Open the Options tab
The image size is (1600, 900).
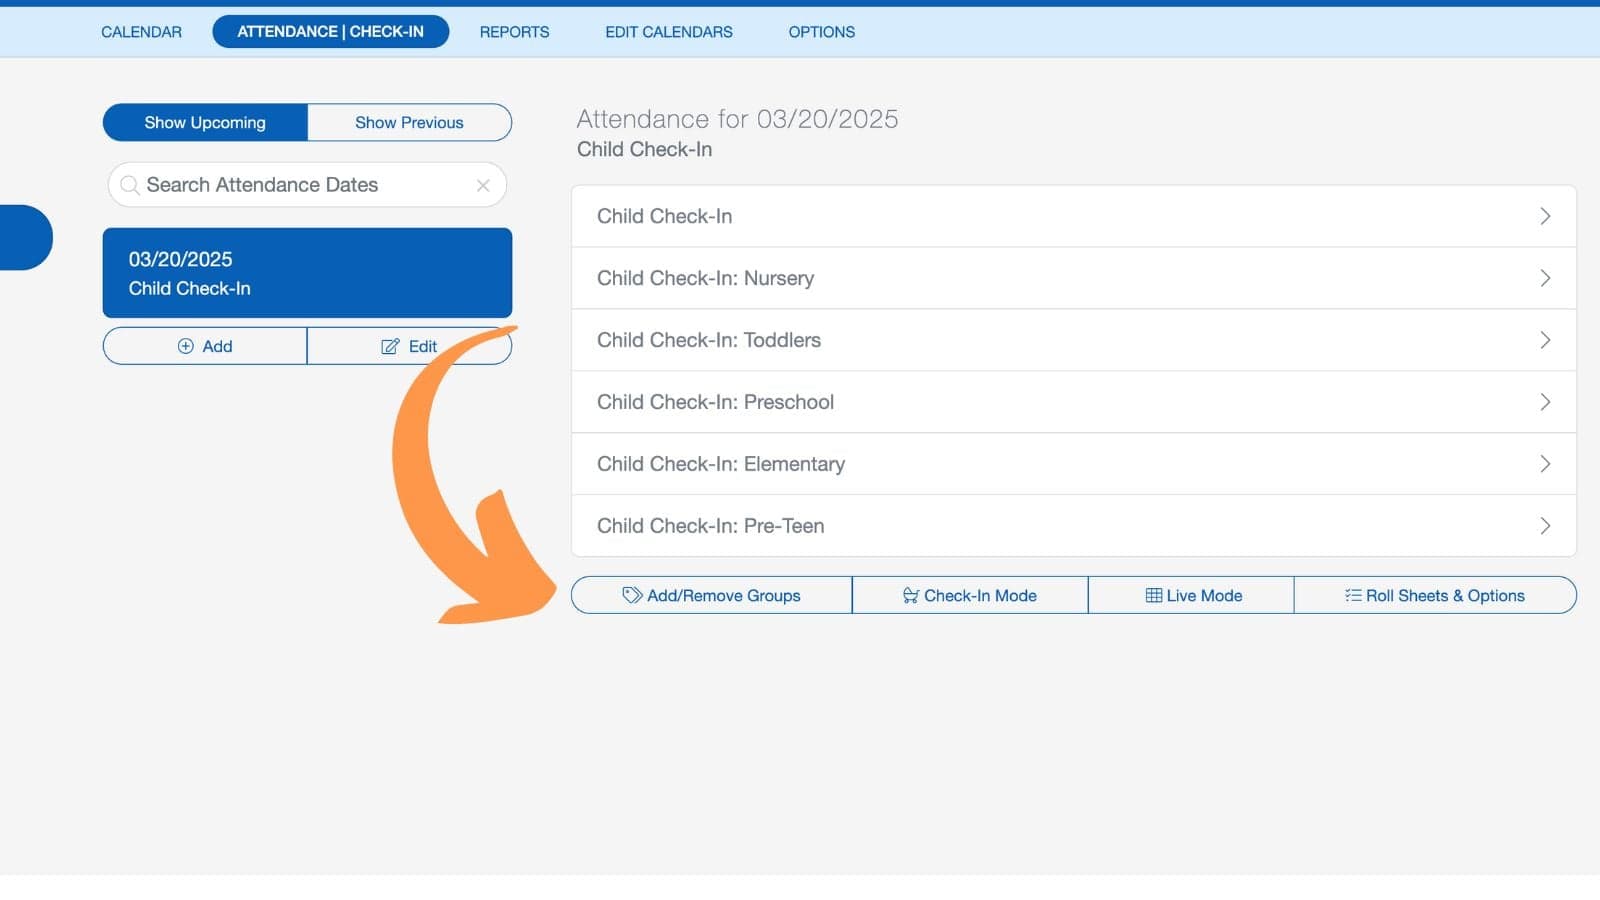822,32
